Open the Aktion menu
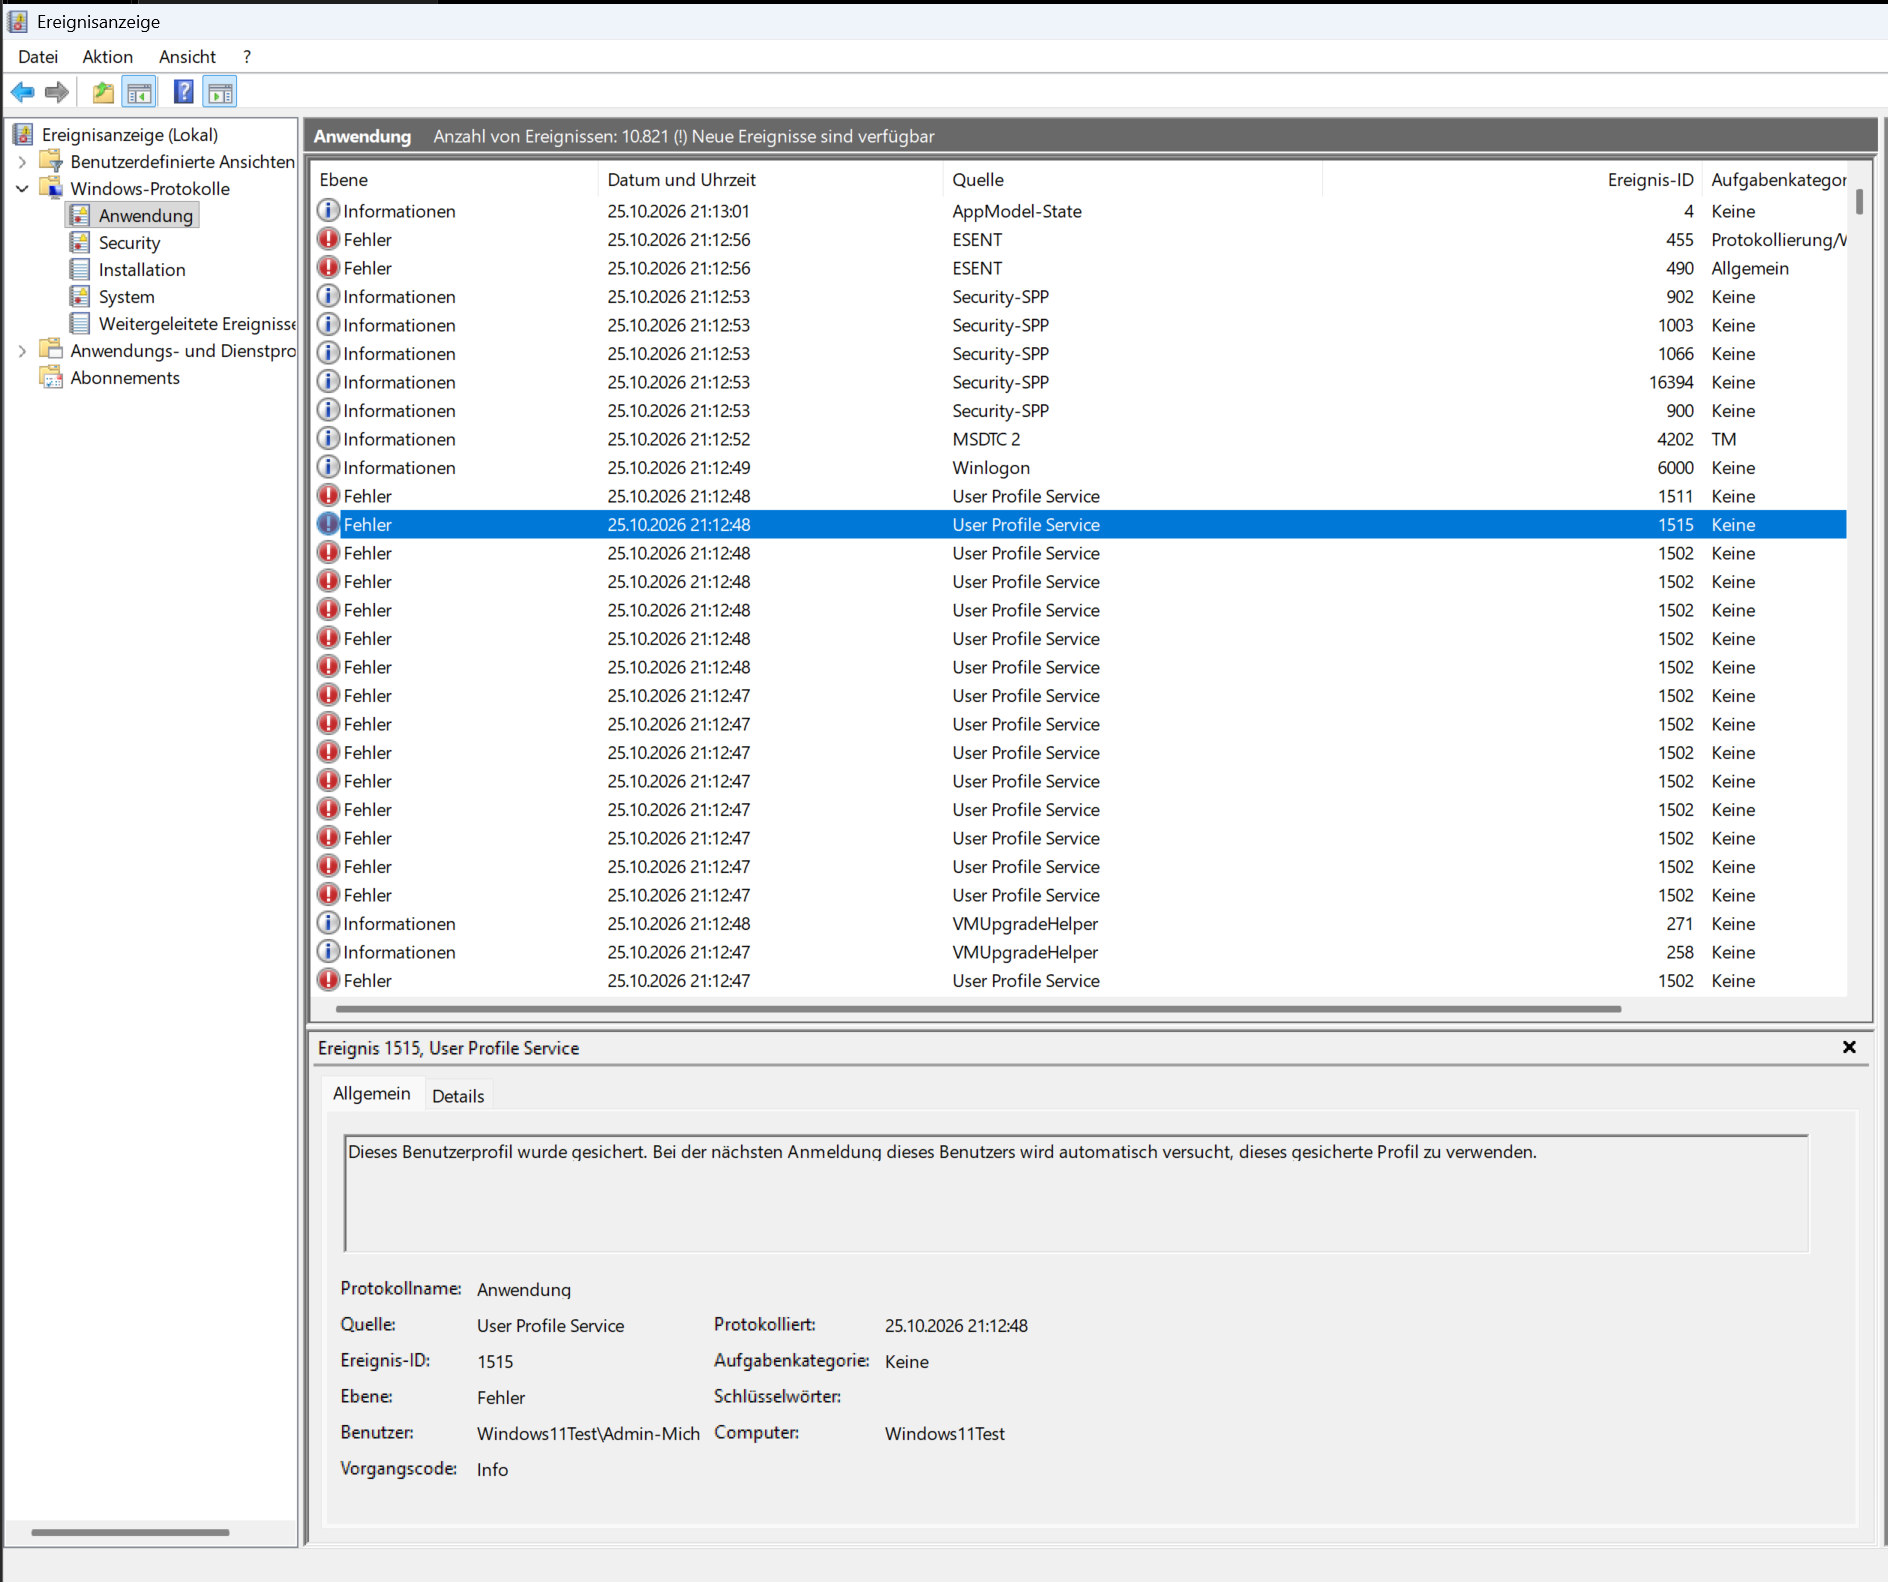This screenshot has width=1888, height=1582. click(108, 57)
